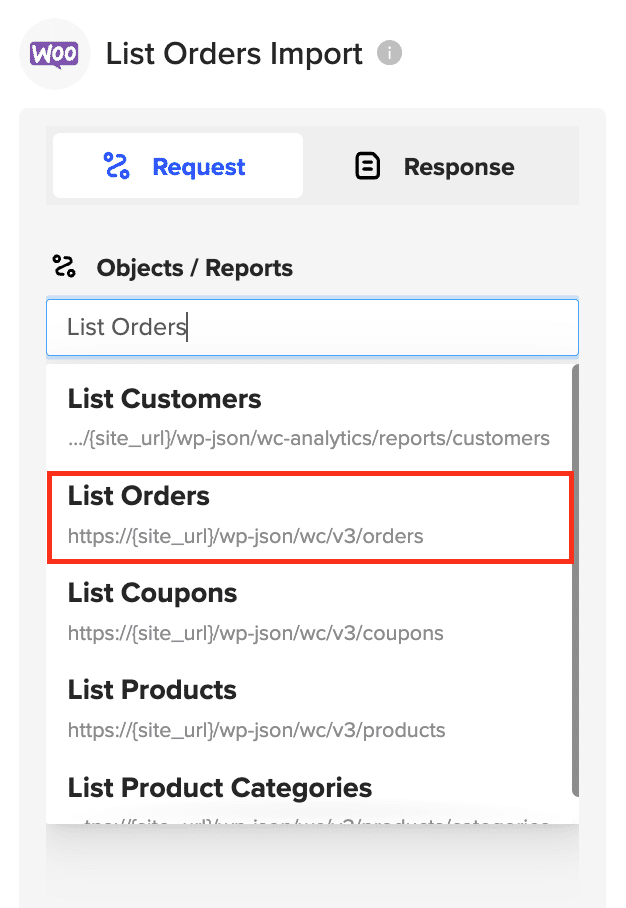Focus the Objects / Reports search field
626x908 pixels.
[x=313, y=327]
